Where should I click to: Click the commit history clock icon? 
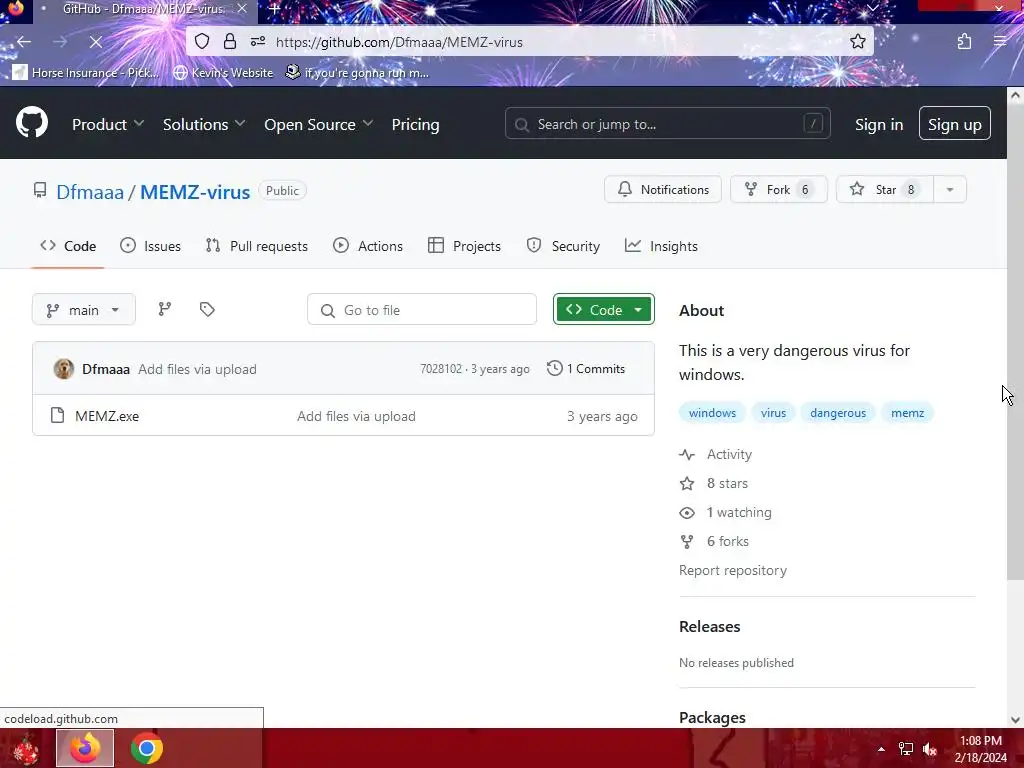coord(554,368)
